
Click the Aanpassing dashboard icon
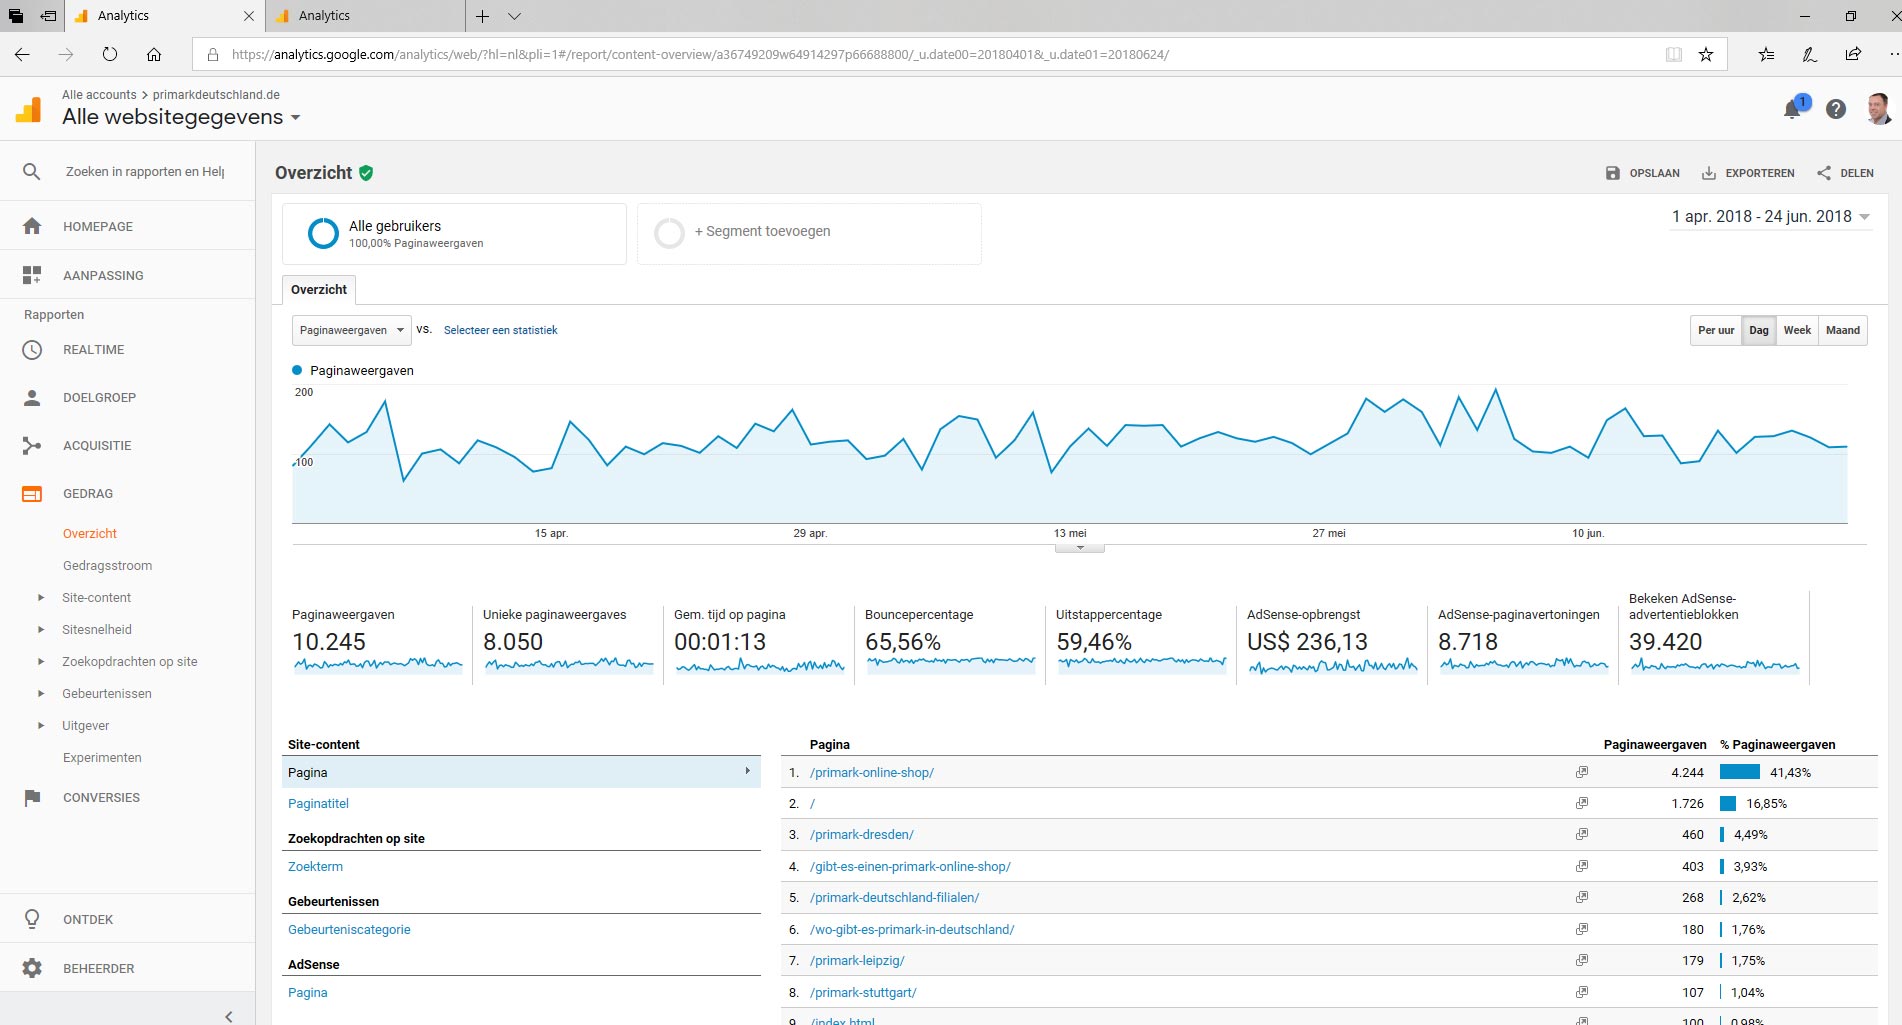(32, 275)
